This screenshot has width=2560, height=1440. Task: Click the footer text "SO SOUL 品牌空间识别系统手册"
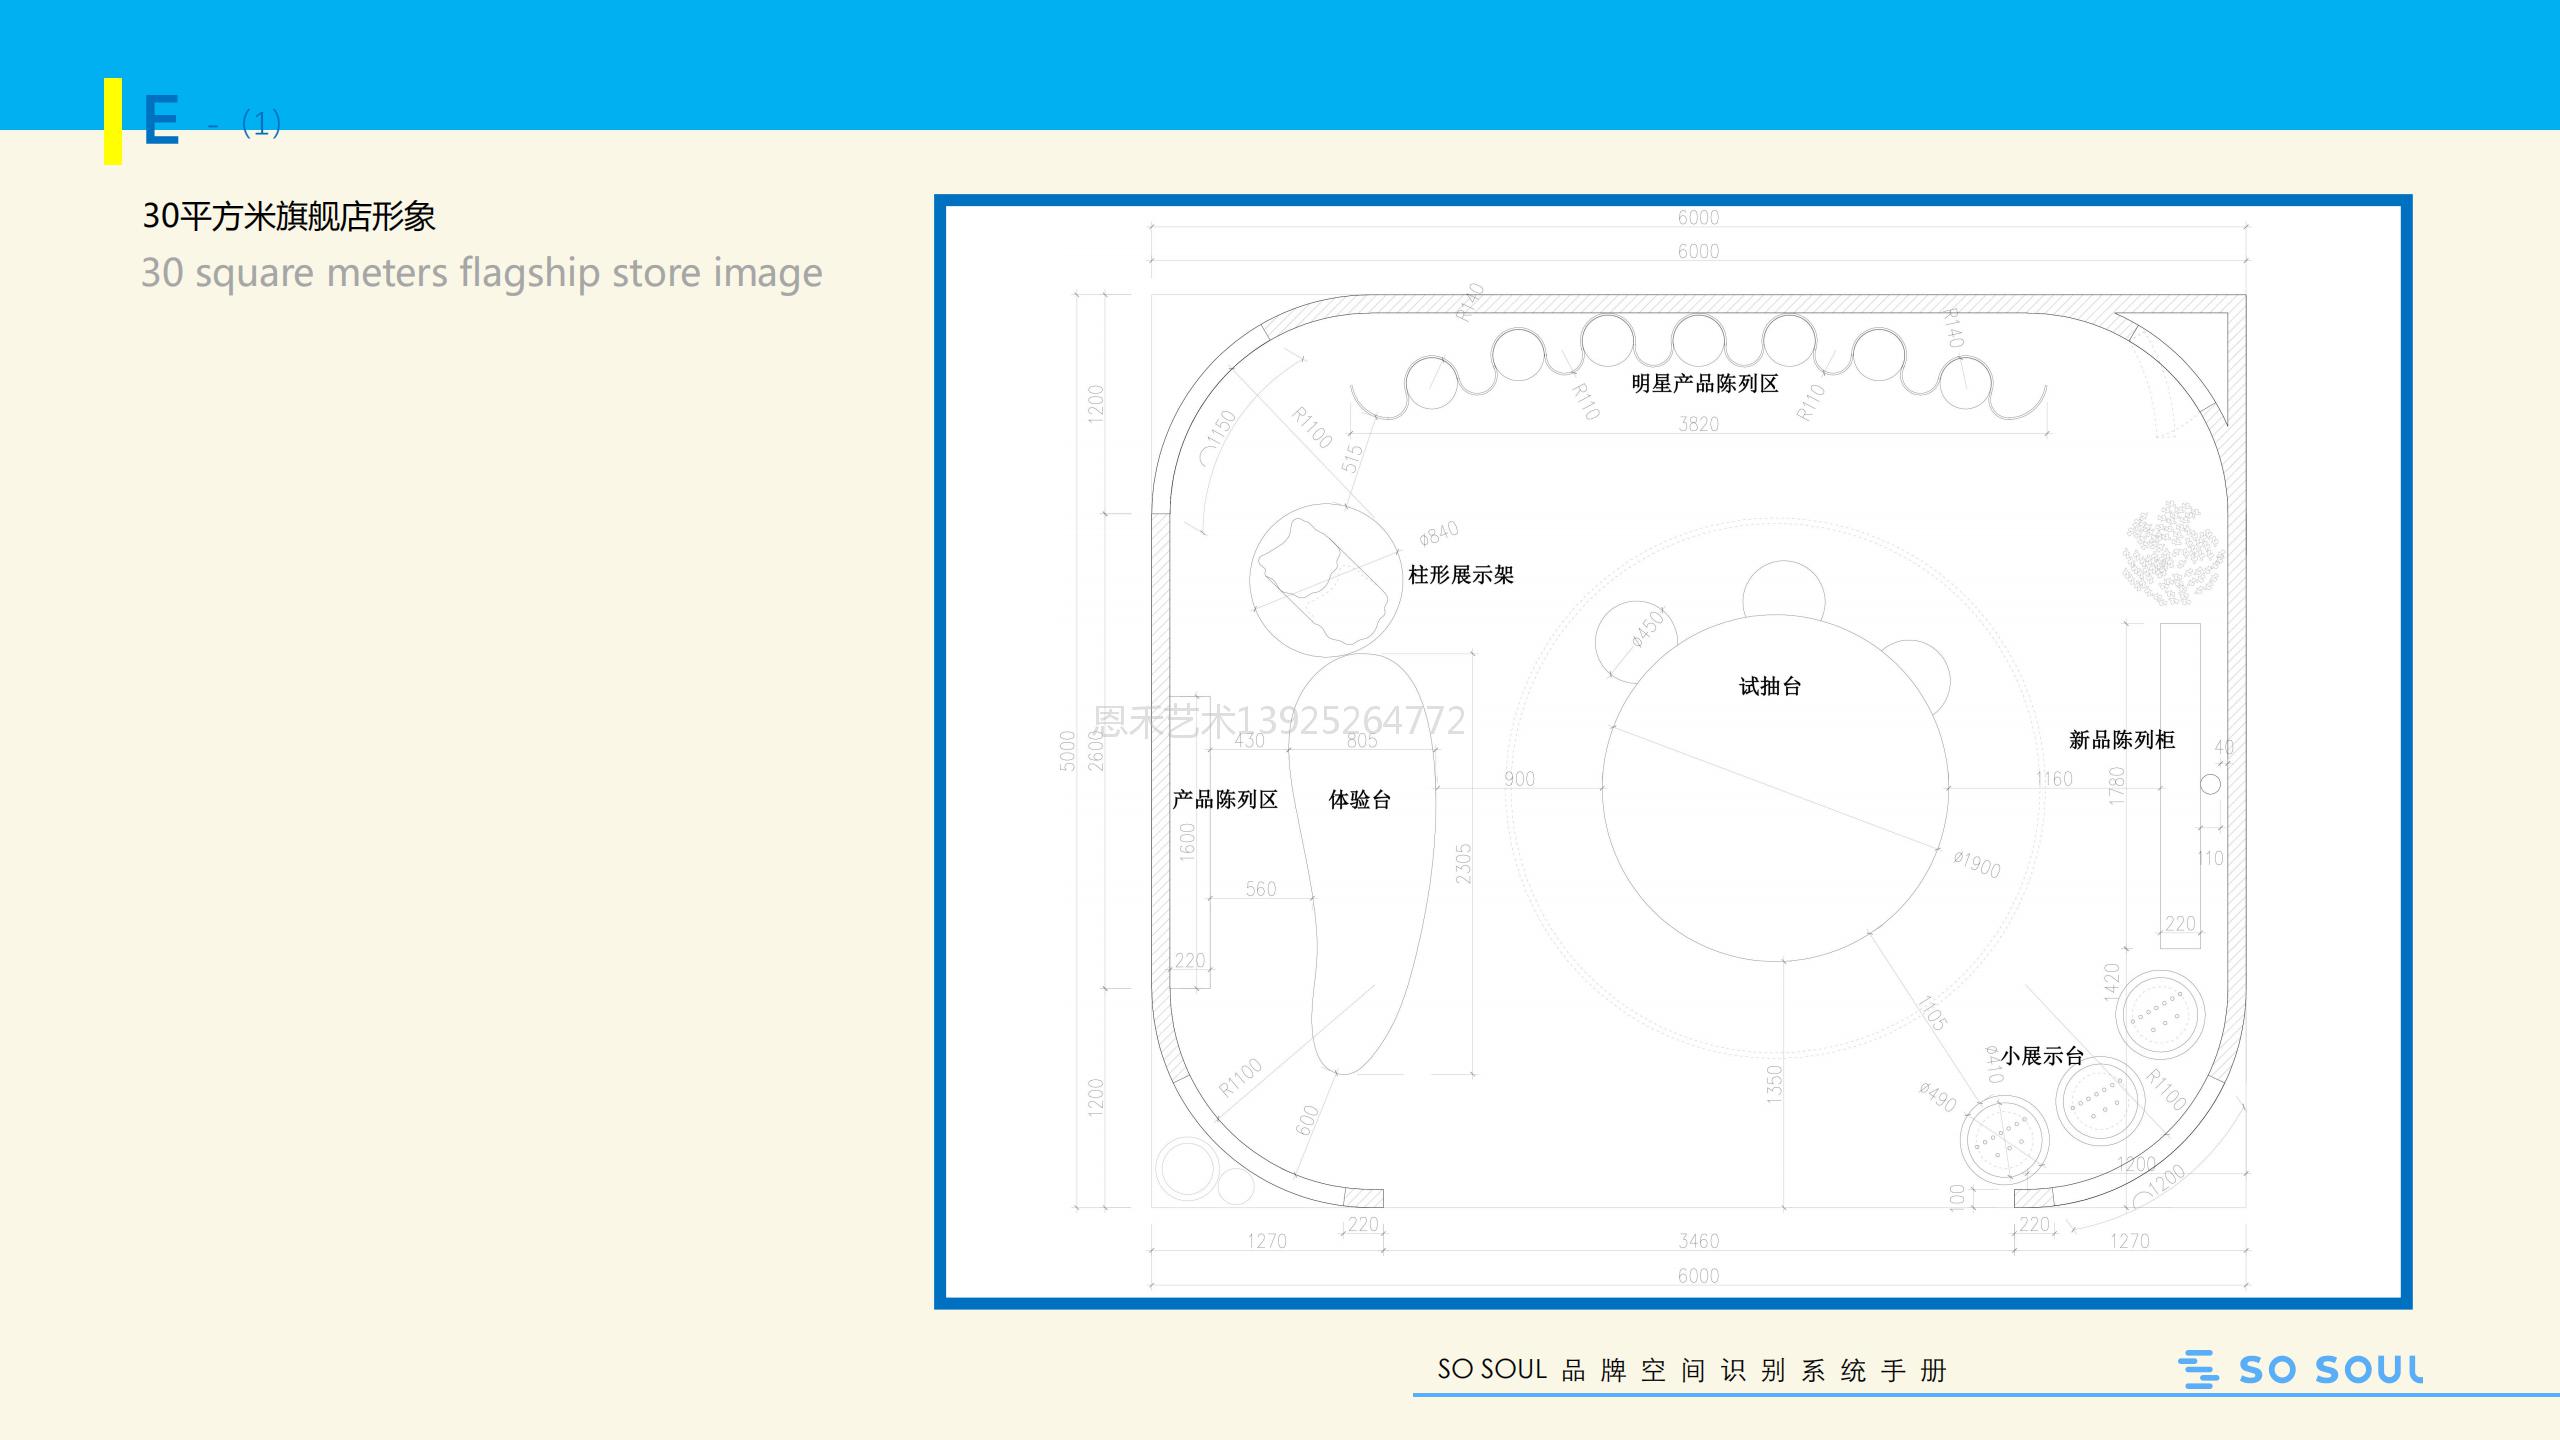pos(1692,1370)
